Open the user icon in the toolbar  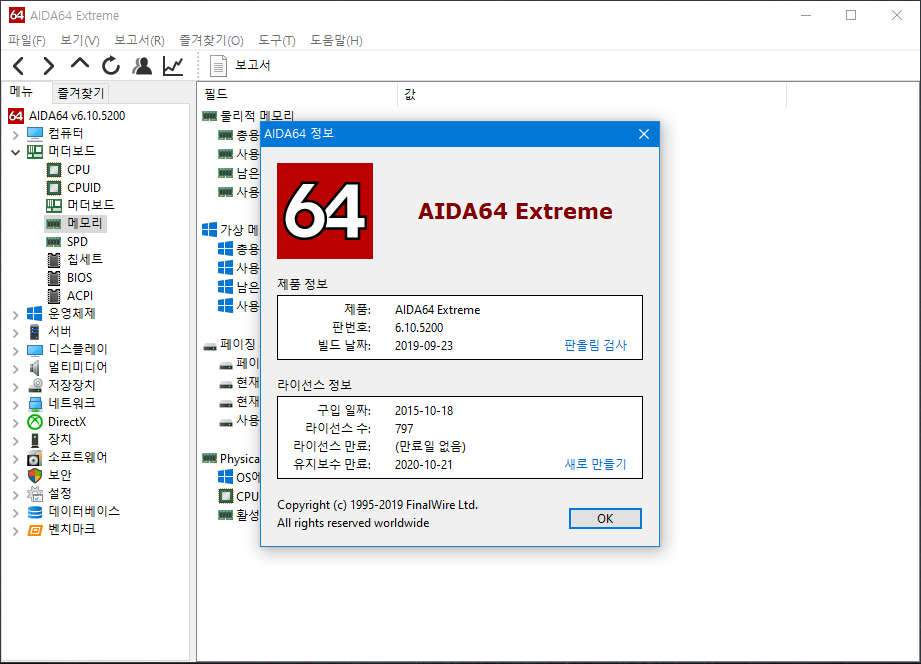click(142, 66)
